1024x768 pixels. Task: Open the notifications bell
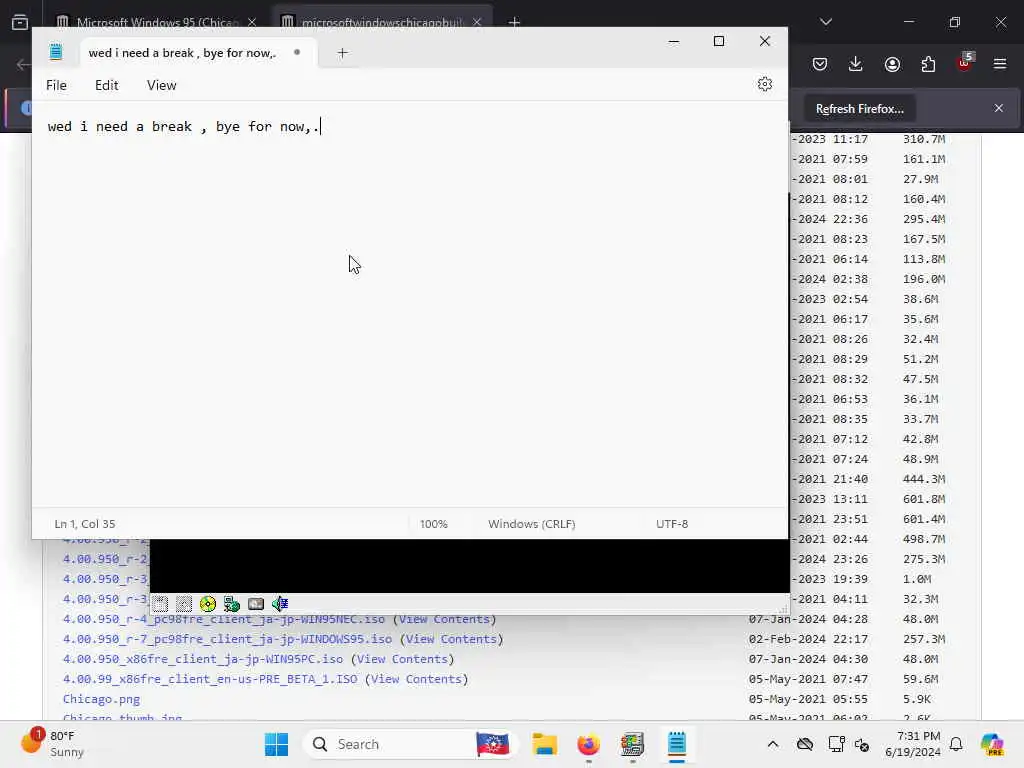[956, 744]
